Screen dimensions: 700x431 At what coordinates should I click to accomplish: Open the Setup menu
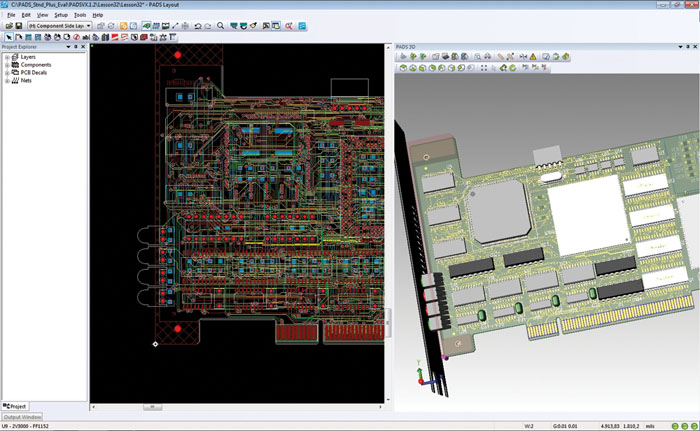click(61, 15)
